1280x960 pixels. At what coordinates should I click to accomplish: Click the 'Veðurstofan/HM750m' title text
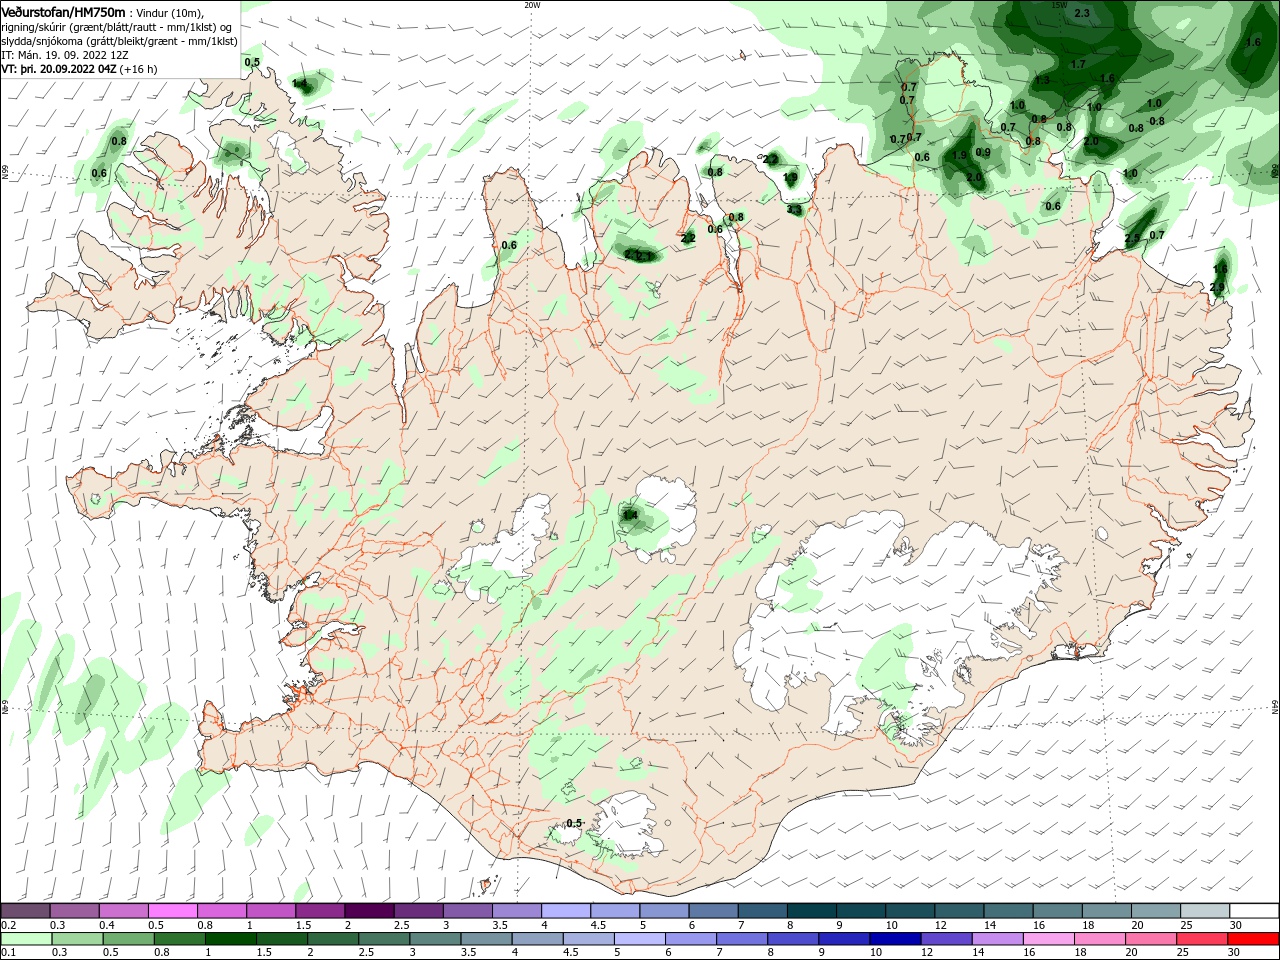click(x=64, y=12)
